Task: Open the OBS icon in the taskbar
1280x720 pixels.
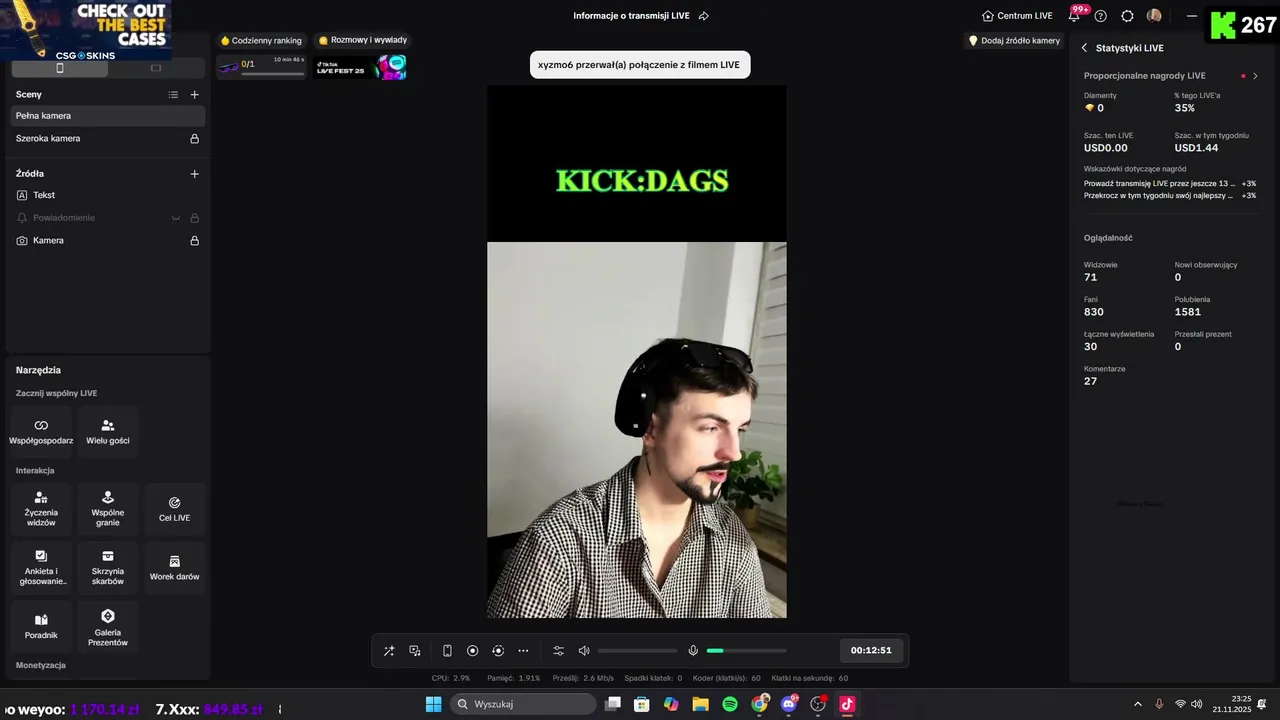Action: coord(818,704)
